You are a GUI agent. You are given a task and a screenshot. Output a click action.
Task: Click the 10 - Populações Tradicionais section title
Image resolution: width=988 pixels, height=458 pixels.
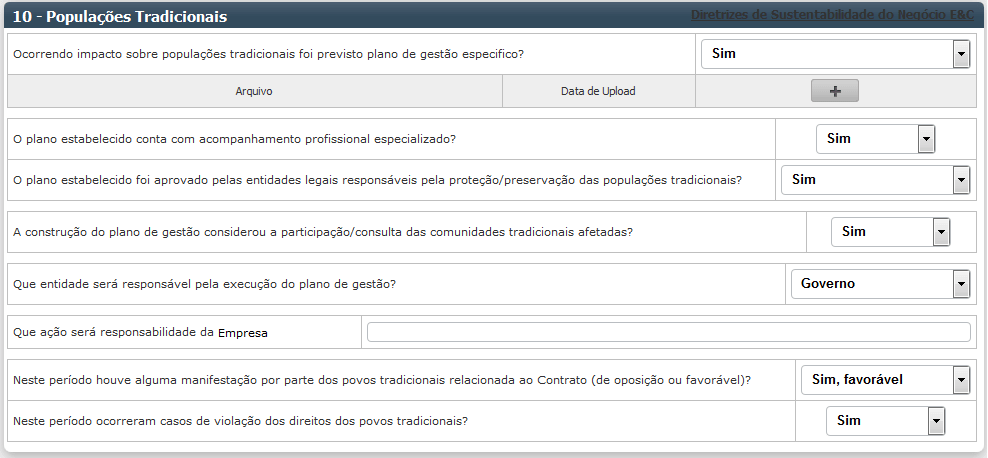click(x=120, y=17)
